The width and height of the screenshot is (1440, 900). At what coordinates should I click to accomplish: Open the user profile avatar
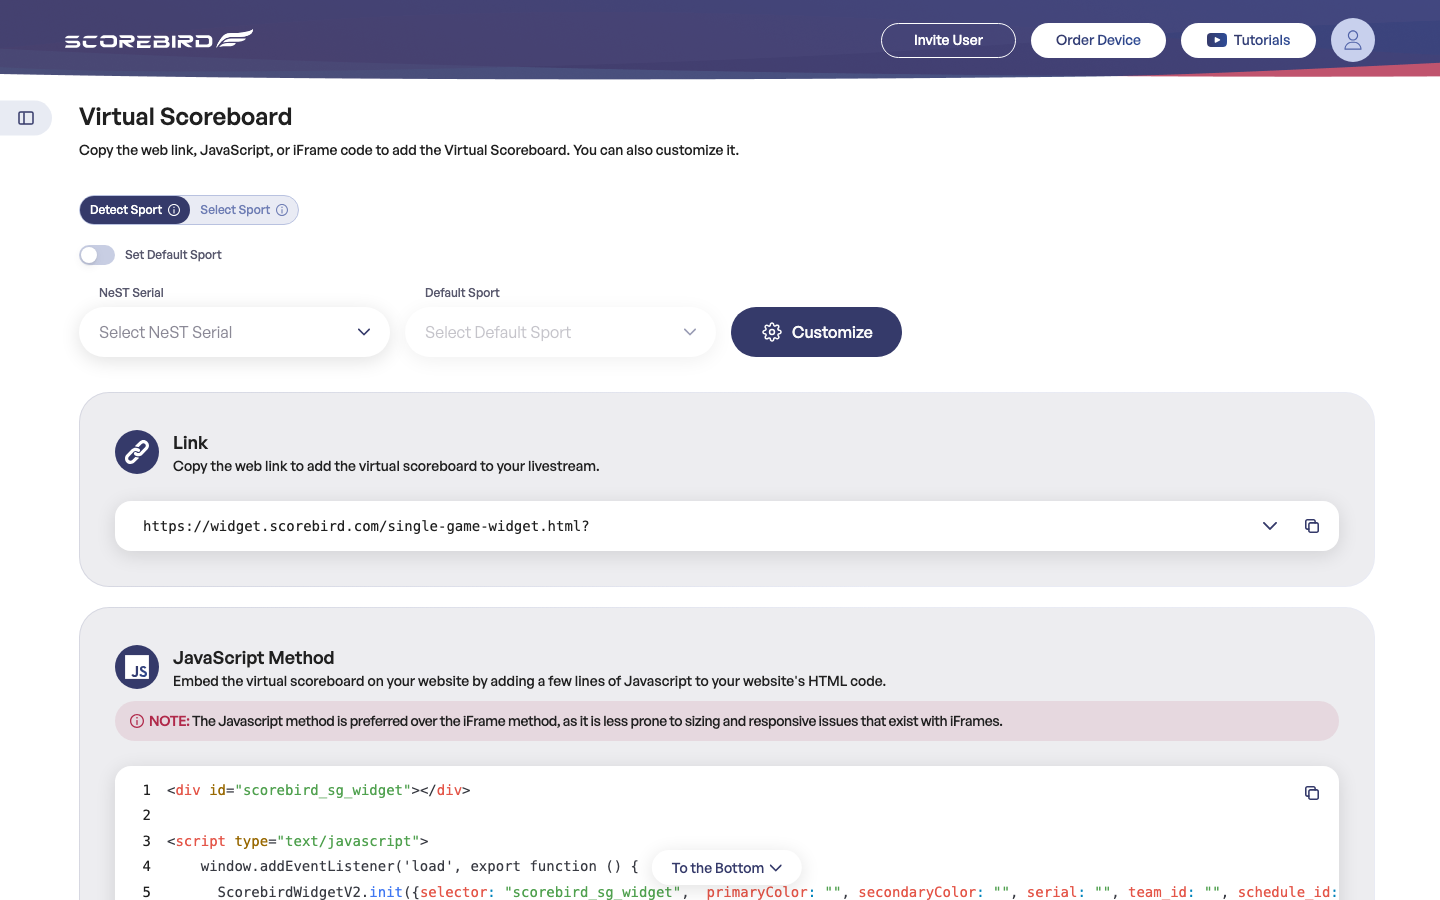click(1352, 40)
